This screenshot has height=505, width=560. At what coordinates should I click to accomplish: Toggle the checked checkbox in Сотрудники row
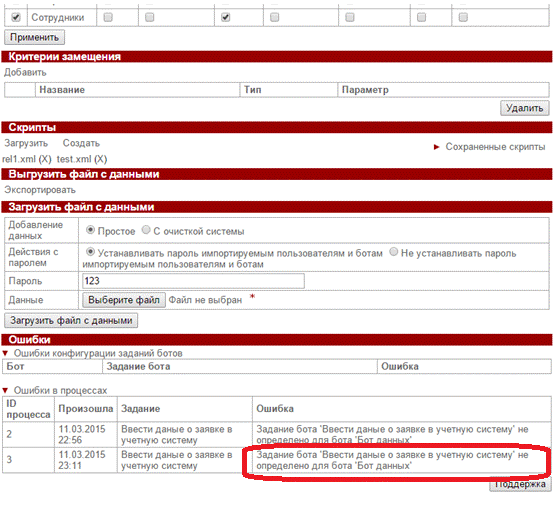click(x=225, y=17)
